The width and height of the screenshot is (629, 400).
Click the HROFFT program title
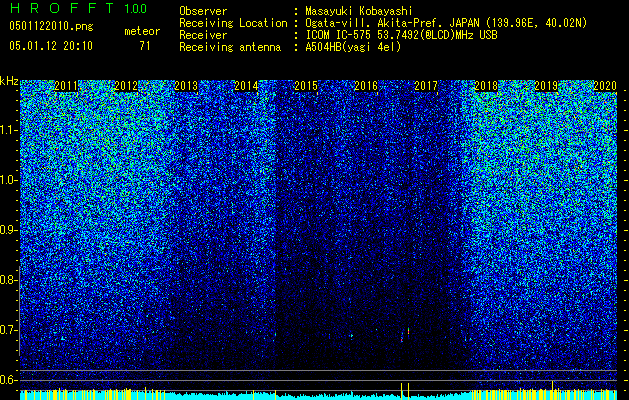62,8
